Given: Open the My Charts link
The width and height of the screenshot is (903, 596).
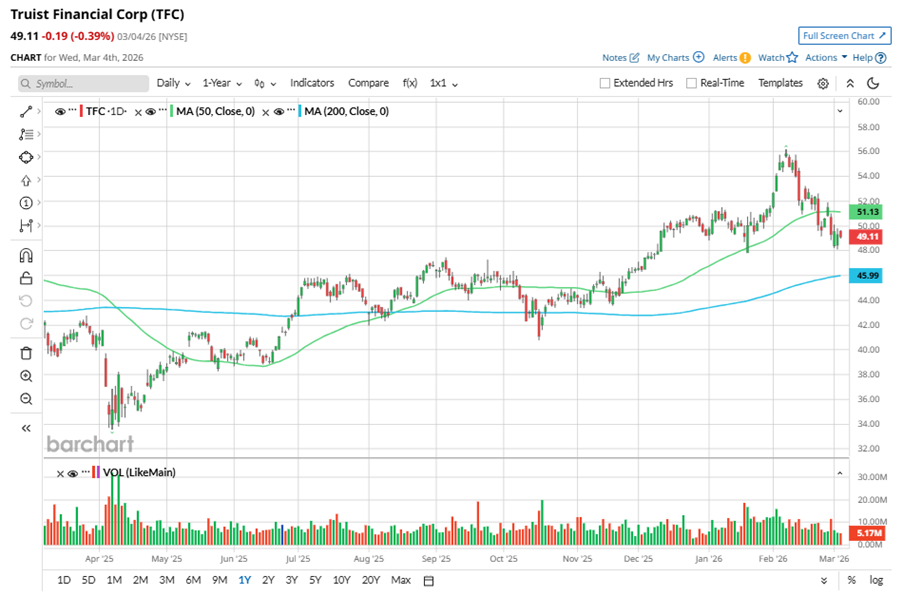Looking at the screenshot, I should coord(675,58).
